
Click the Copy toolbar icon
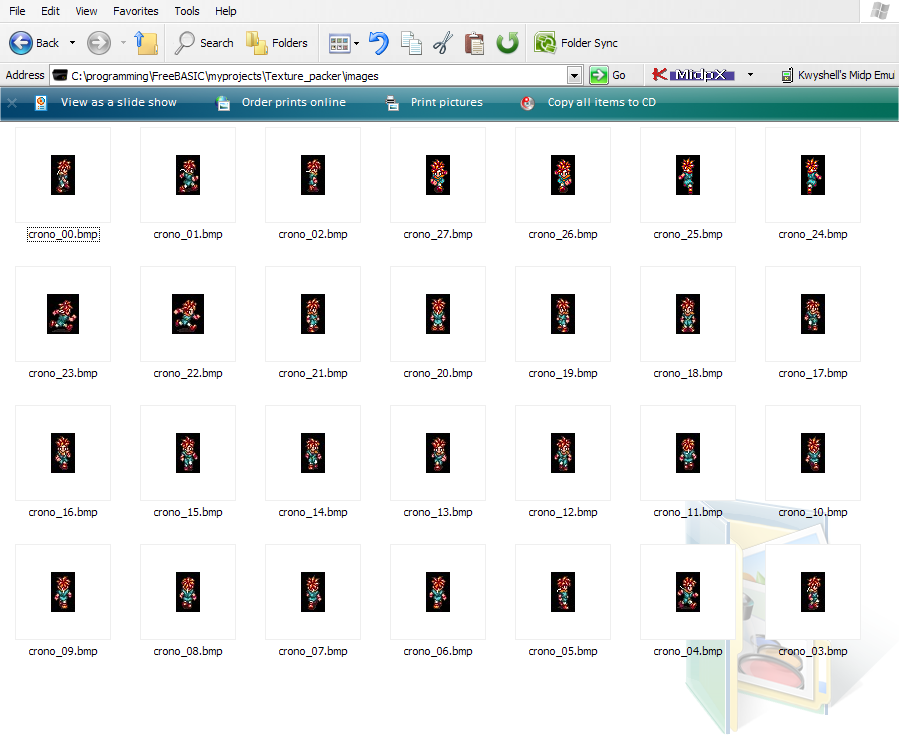[x=411, y=43]
